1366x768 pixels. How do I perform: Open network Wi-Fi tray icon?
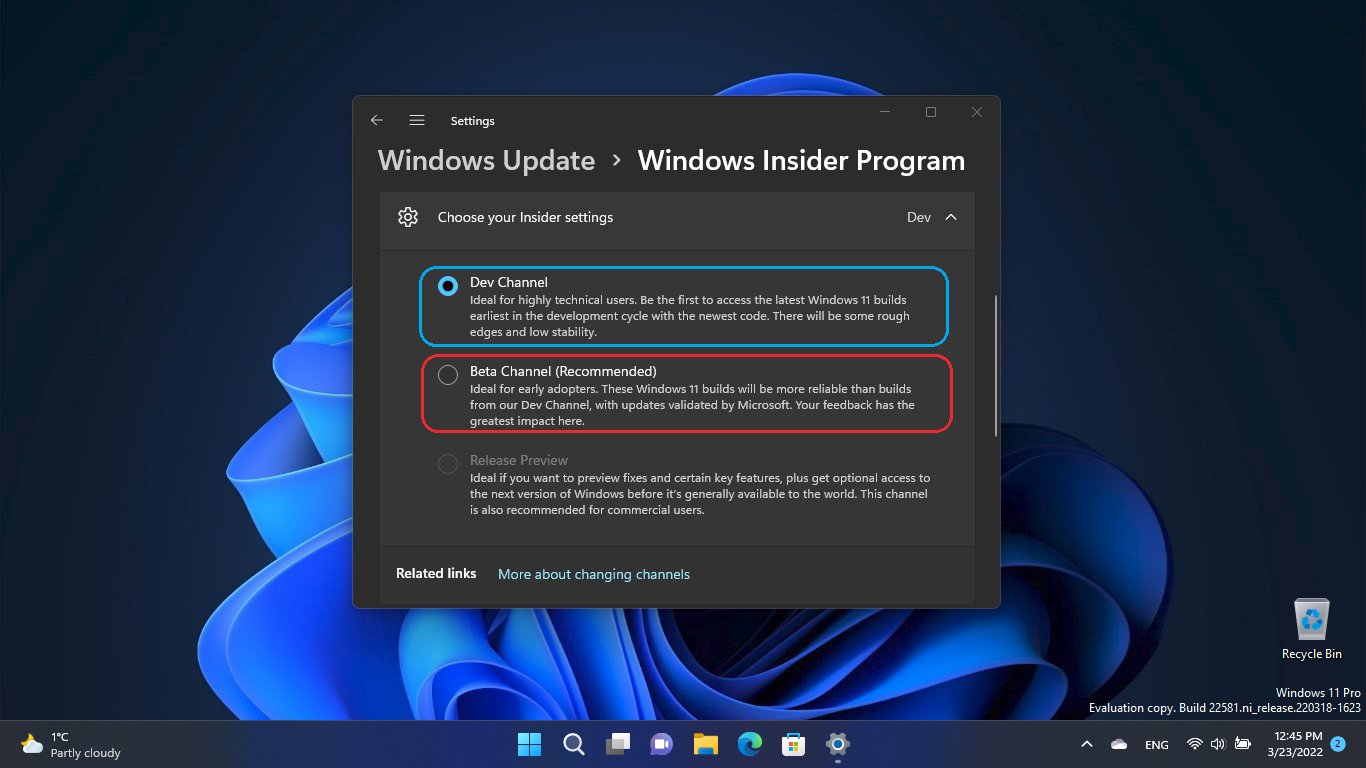(1194, 744)
